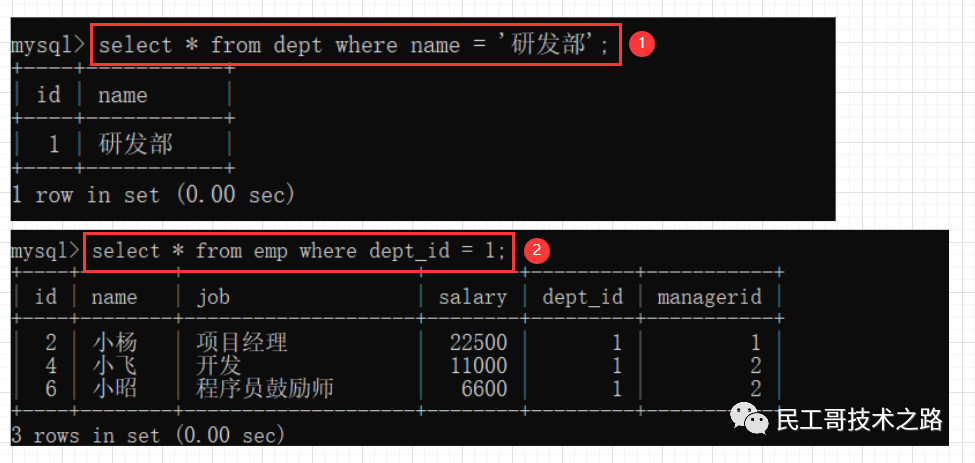The image size is (975, 463).
Task: Click id value 4 in 小飞's row
Action: pos(51,365)
